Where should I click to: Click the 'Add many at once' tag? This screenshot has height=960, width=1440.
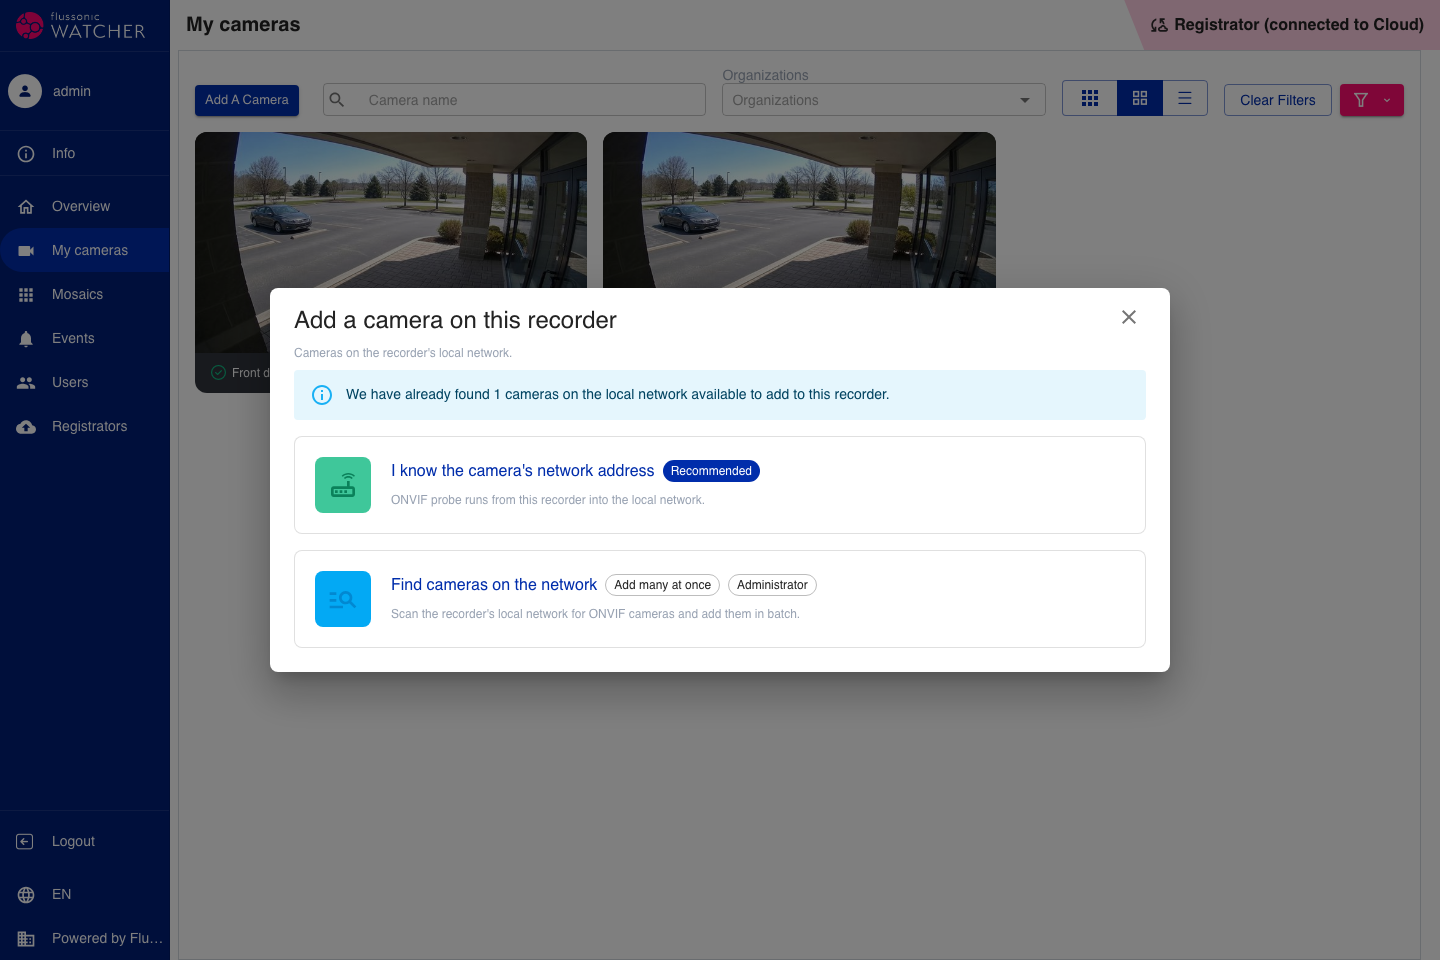[x=662, y=585]
